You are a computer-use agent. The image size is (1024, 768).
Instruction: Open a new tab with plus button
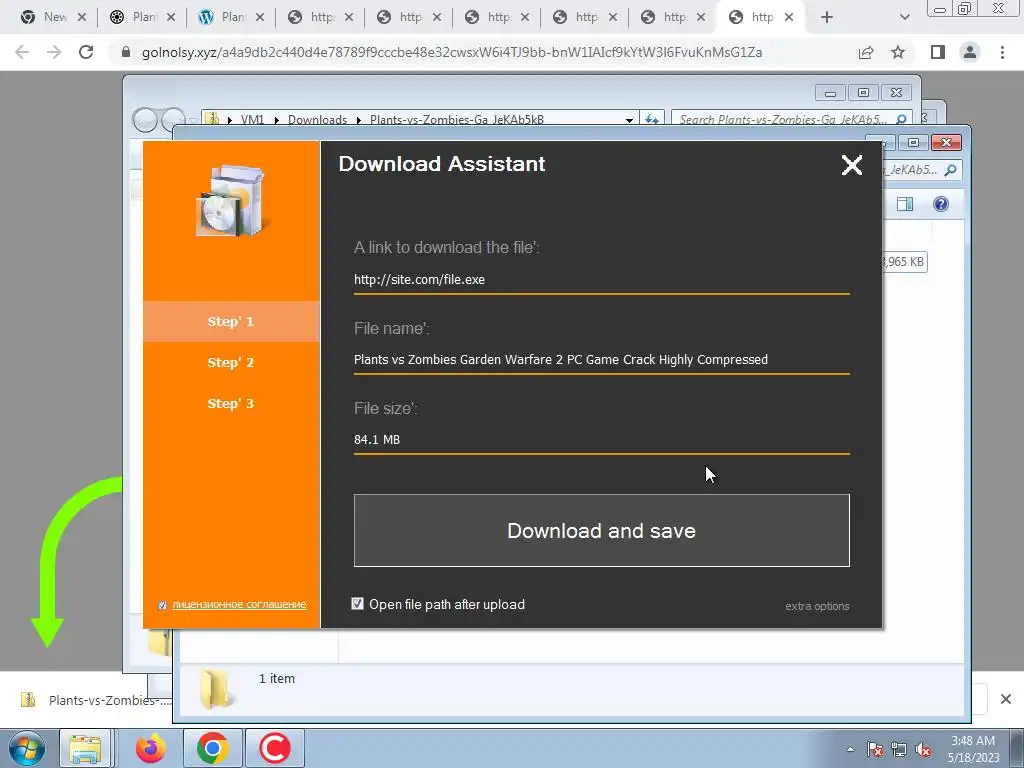[827, 18]
